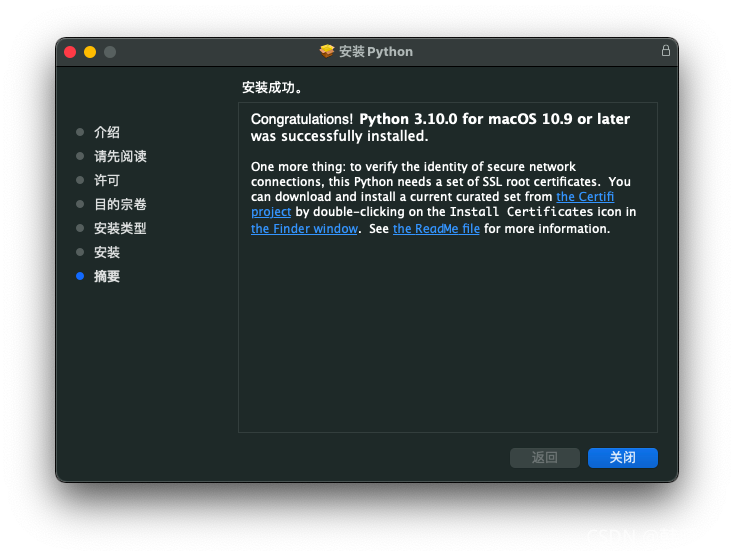Open the 'project' link at line start

click(x=271, y=212)
